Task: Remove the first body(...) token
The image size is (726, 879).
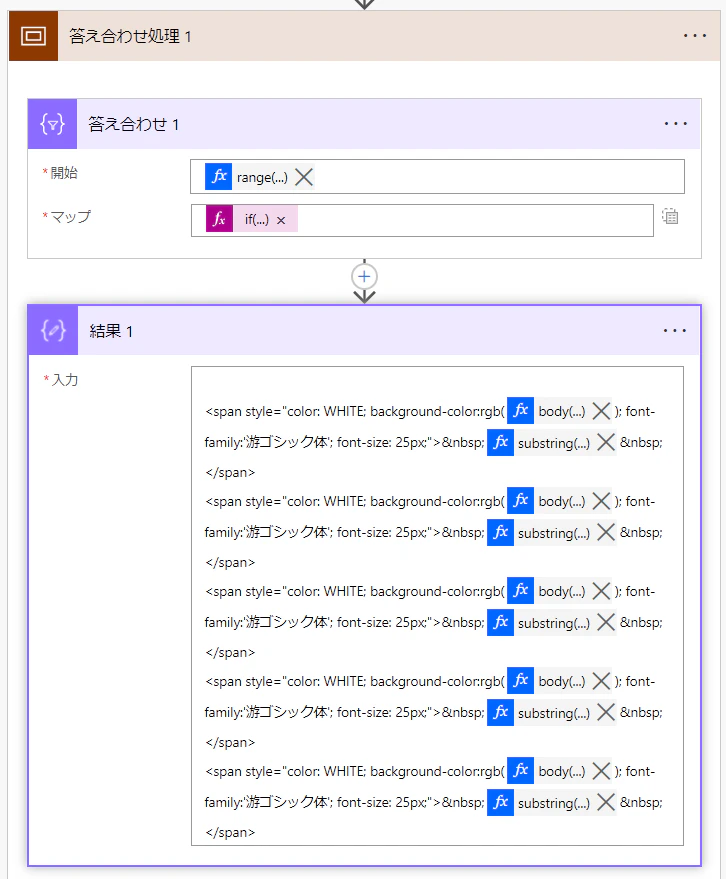Action: pyautogui.click(x=601, y=411)
